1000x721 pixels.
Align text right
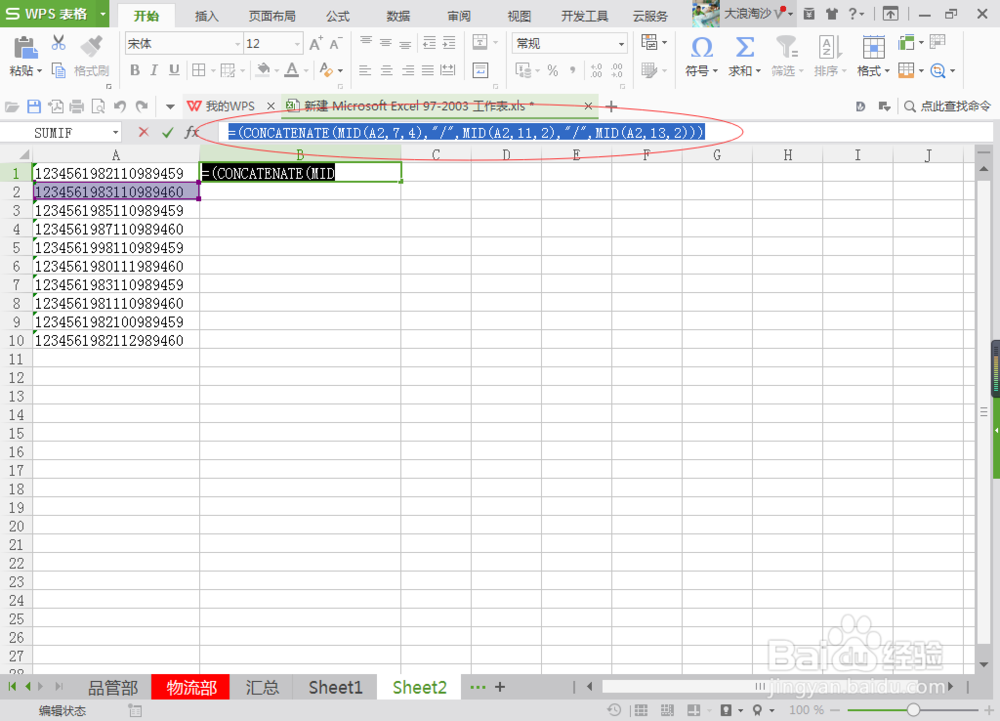coord(408,70)
